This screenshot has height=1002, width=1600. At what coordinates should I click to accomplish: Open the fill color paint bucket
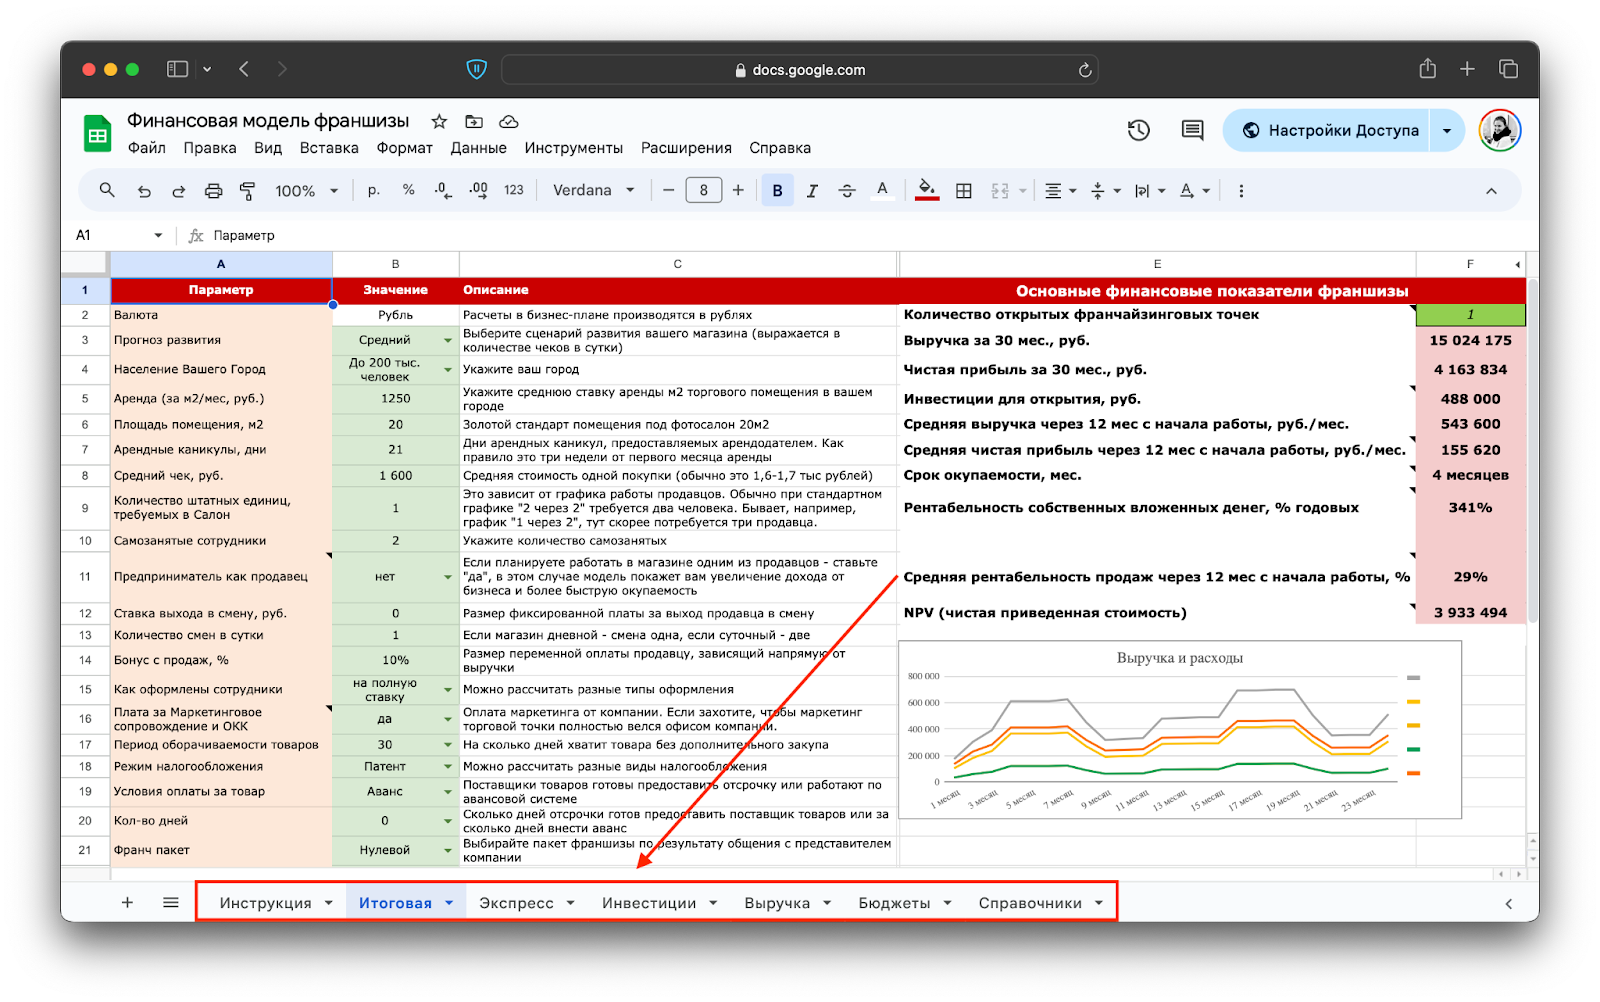tap(926, 190)
